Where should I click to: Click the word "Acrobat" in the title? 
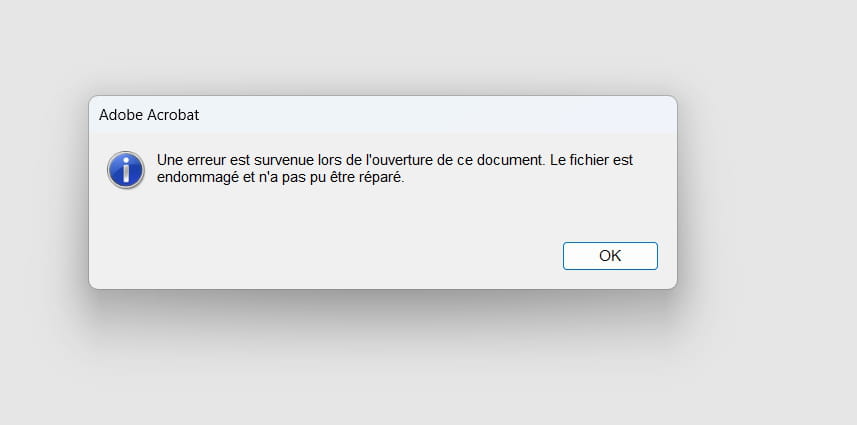click(173, 114)
